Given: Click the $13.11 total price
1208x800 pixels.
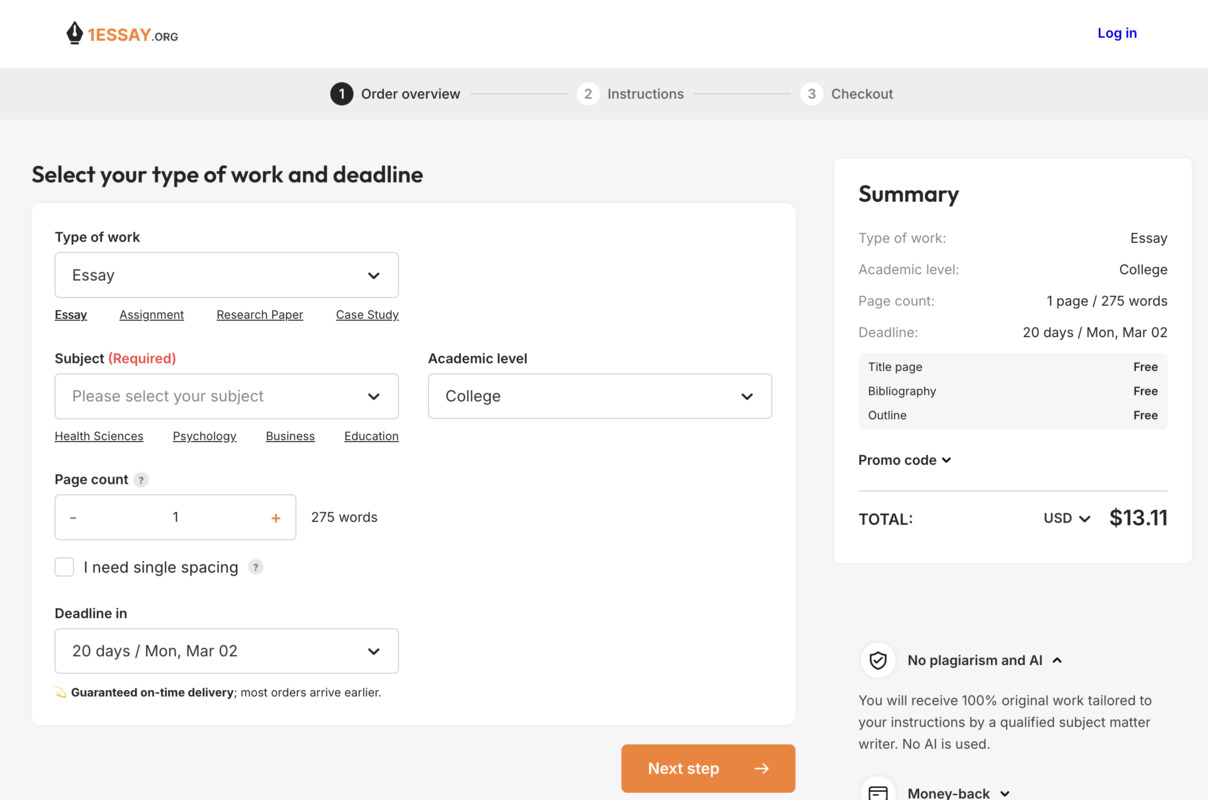Looking at the screenshot, I should 1138,518.
